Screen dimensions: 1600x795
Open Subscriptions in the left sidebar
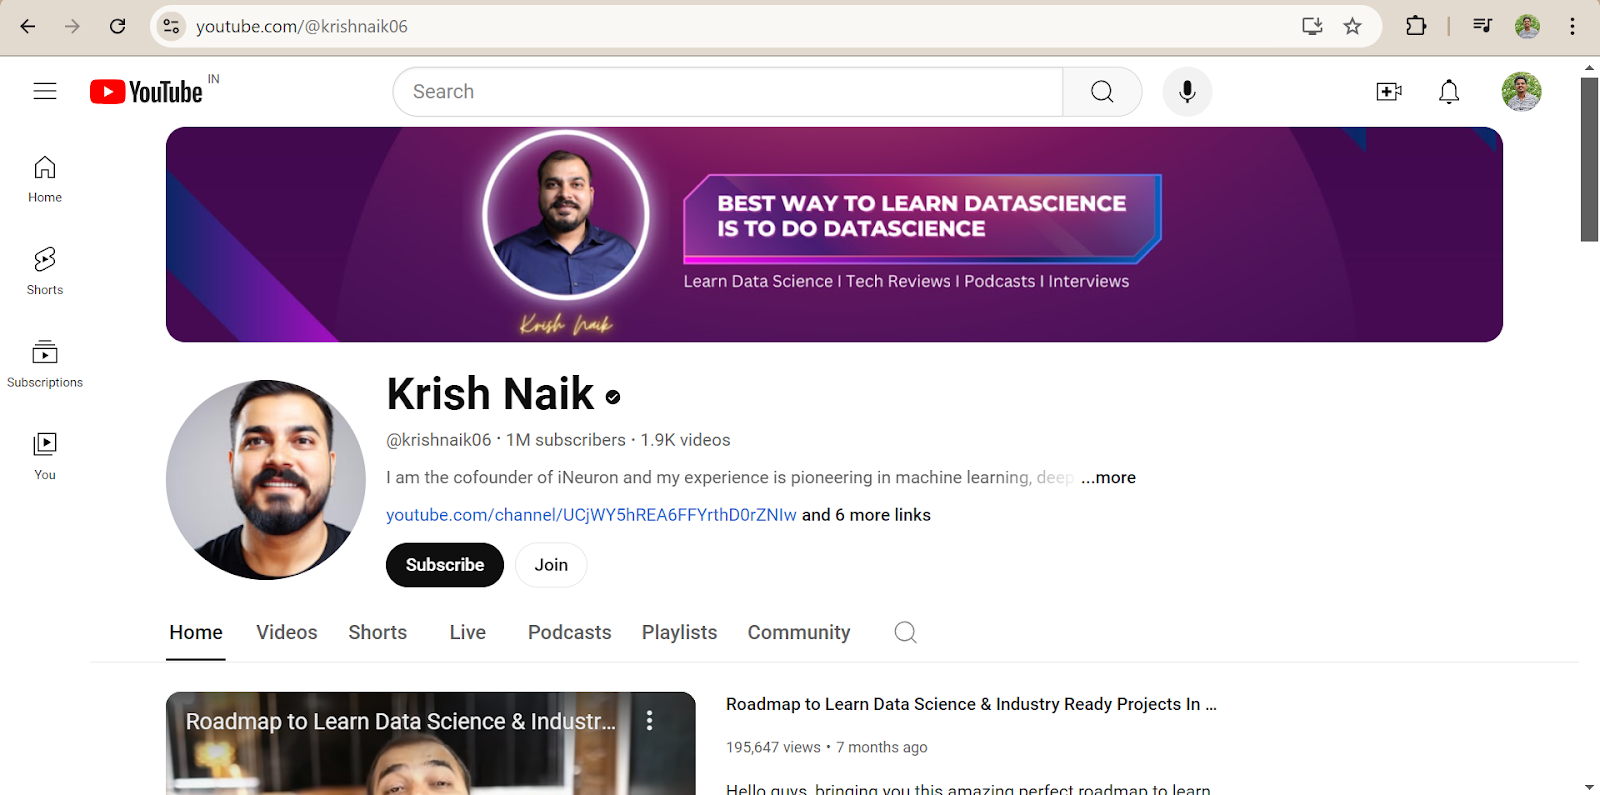[x=45, y=364]
